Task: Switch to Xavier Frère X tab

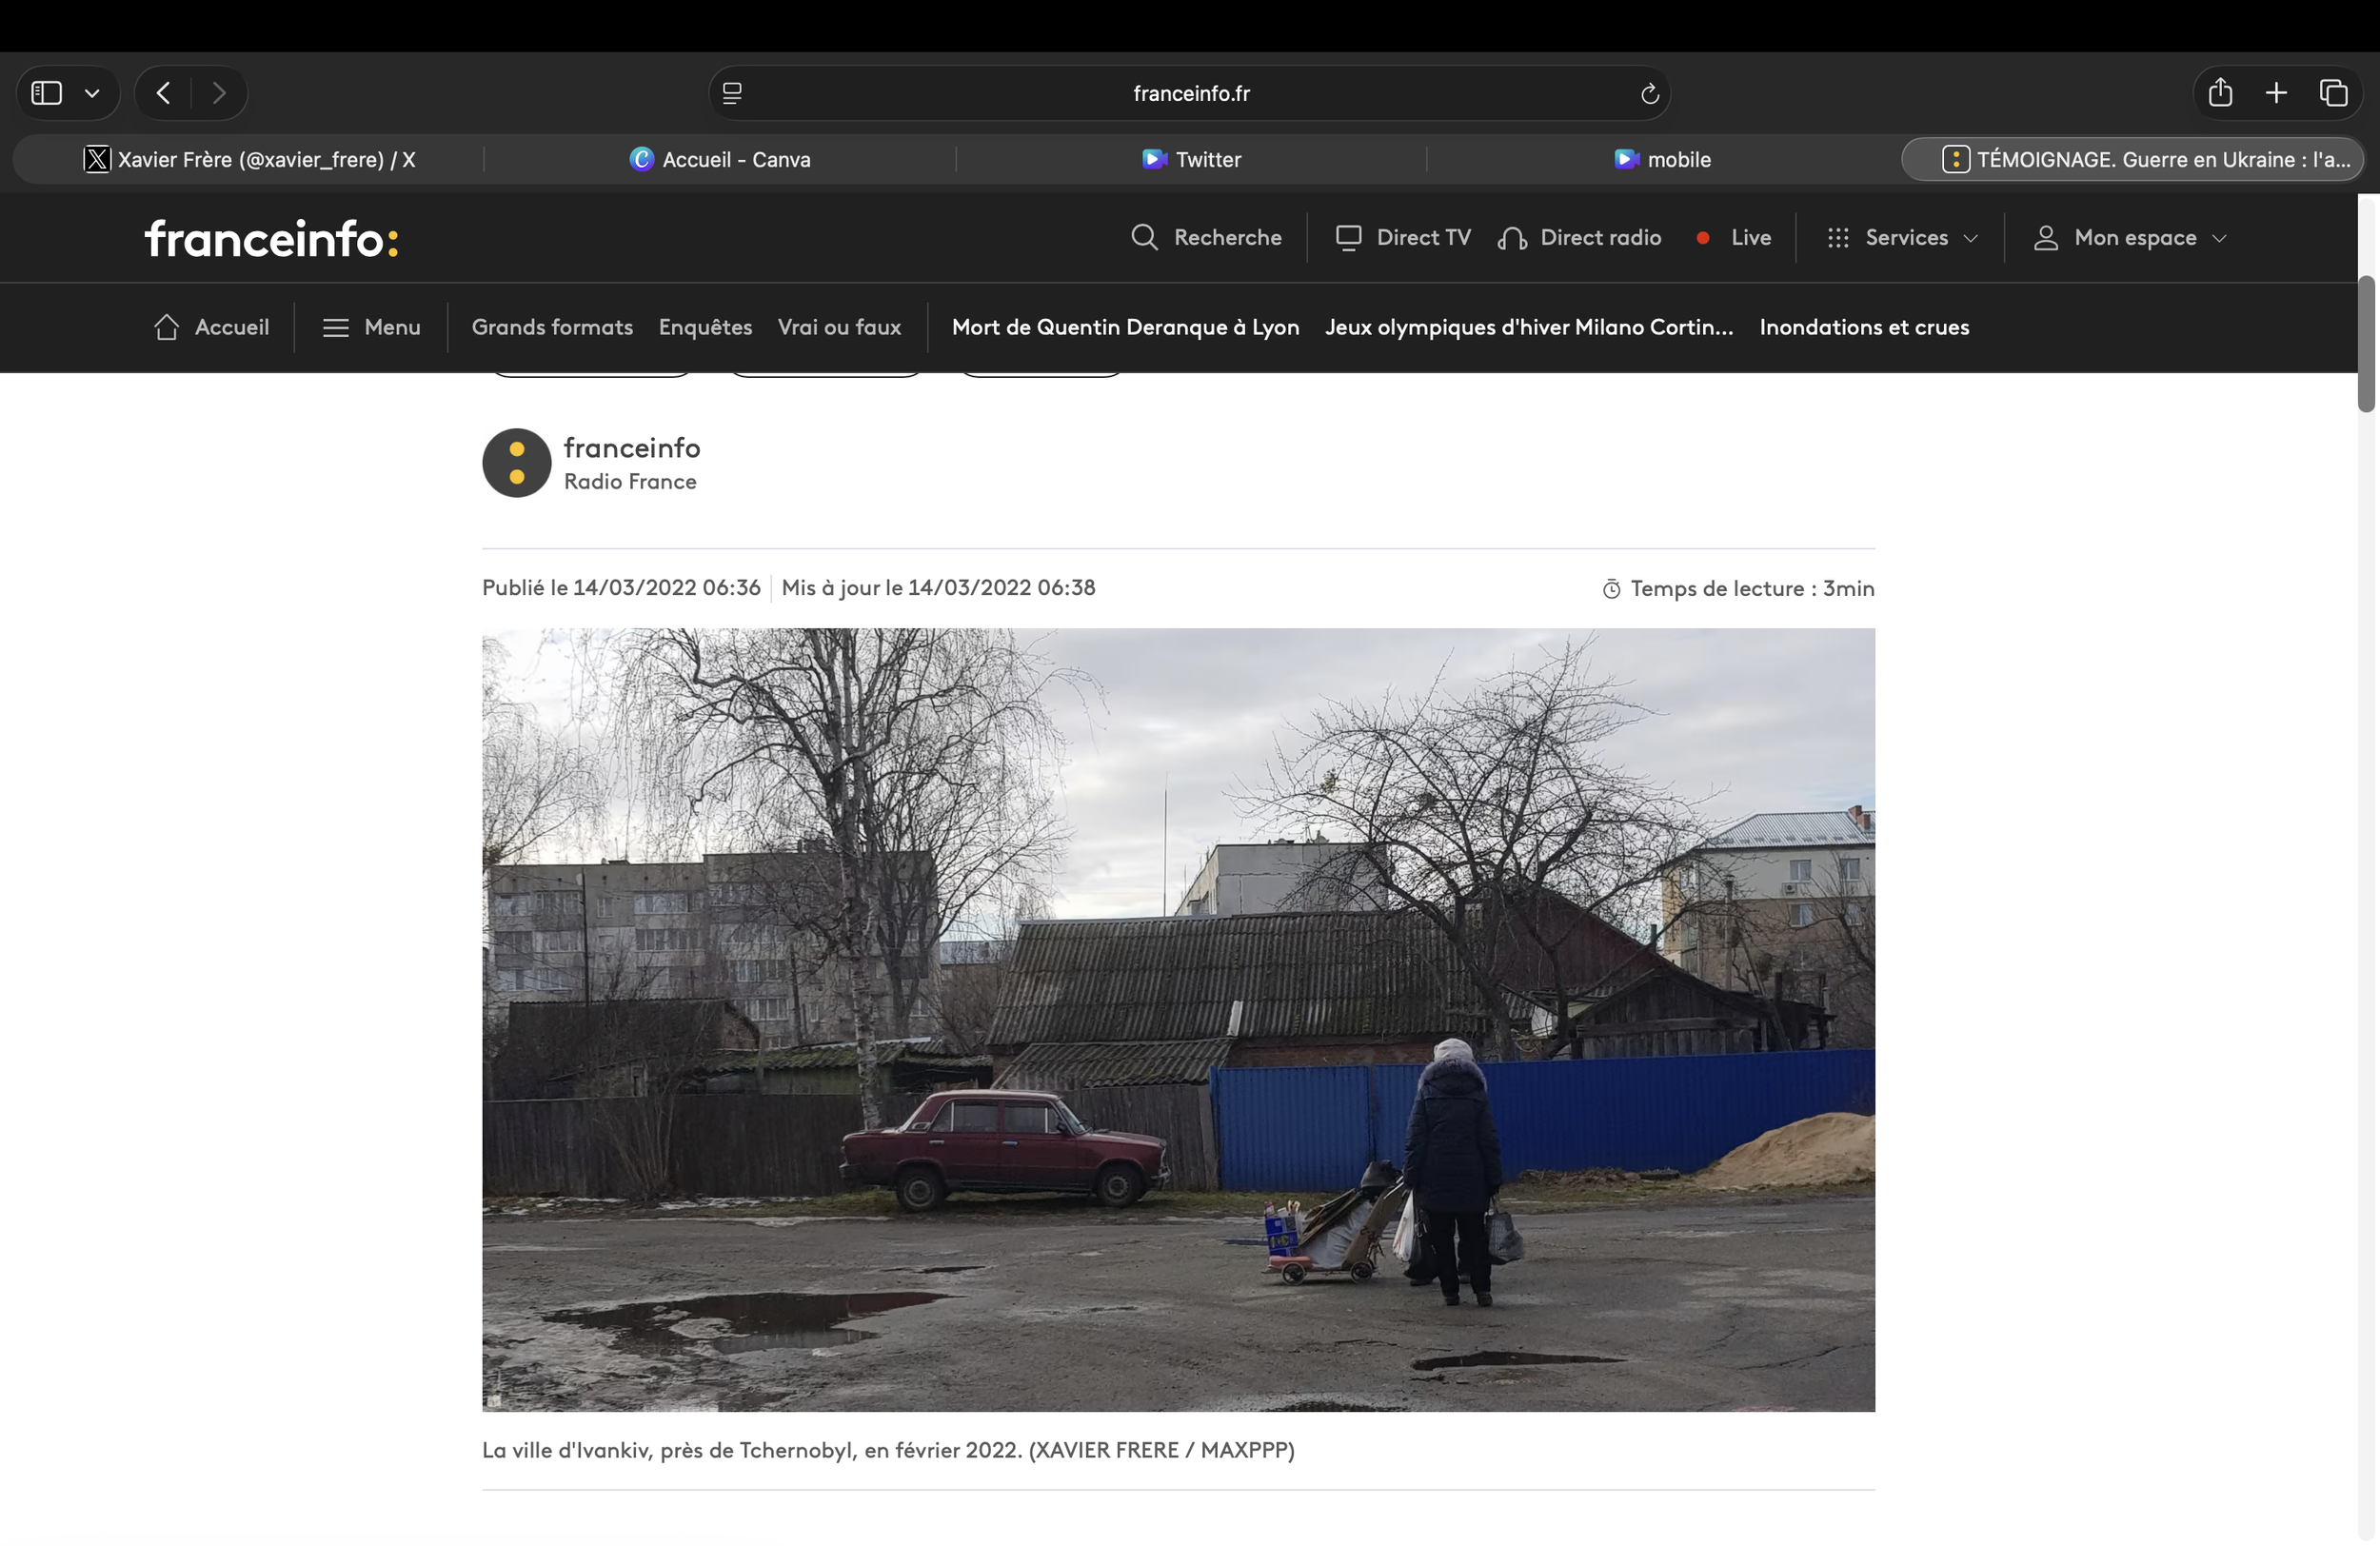Action: click(x=249, y=160)
